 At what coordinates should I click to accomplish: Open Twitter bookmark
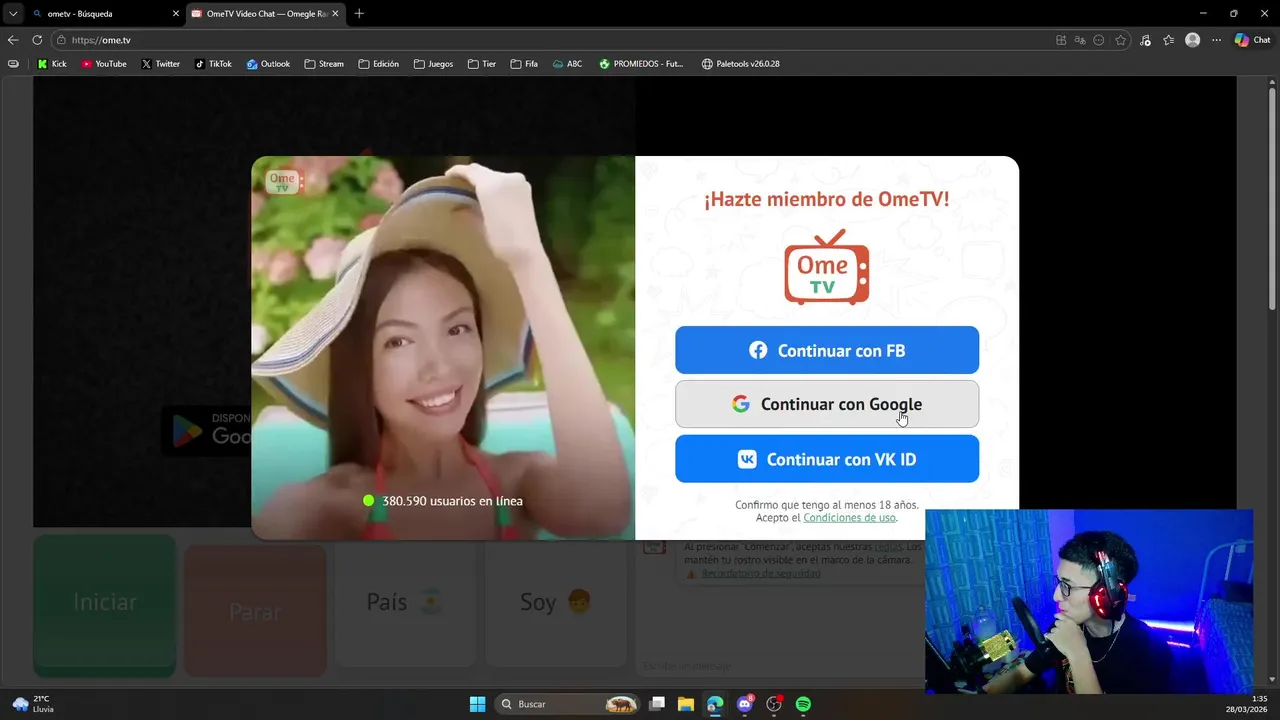(161, 64)
